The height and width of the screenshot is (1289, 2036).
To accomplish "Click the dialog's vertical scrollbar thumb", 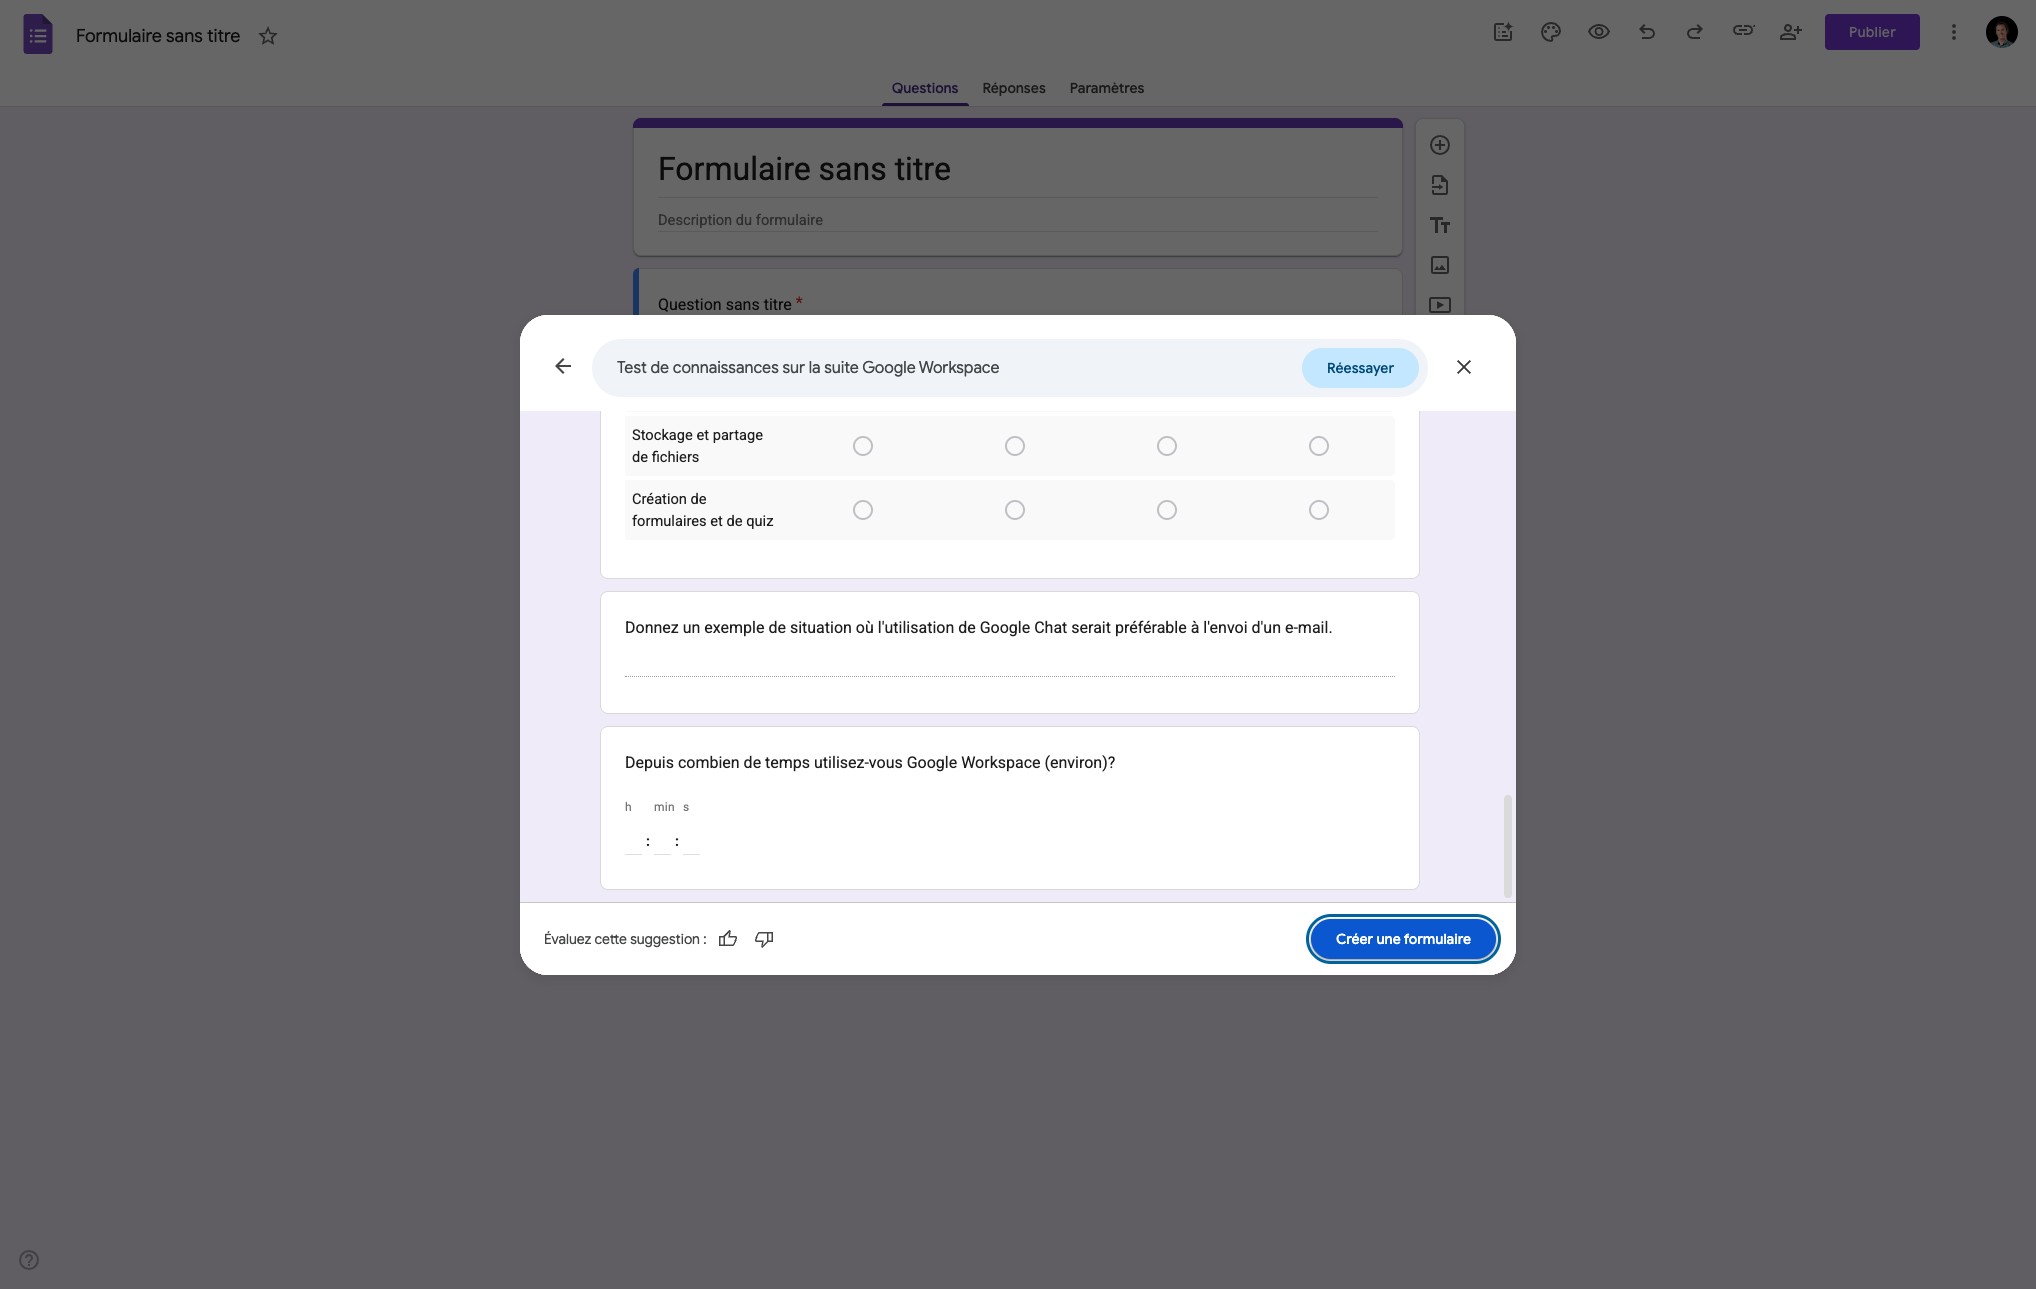I will coord(1508,846).
